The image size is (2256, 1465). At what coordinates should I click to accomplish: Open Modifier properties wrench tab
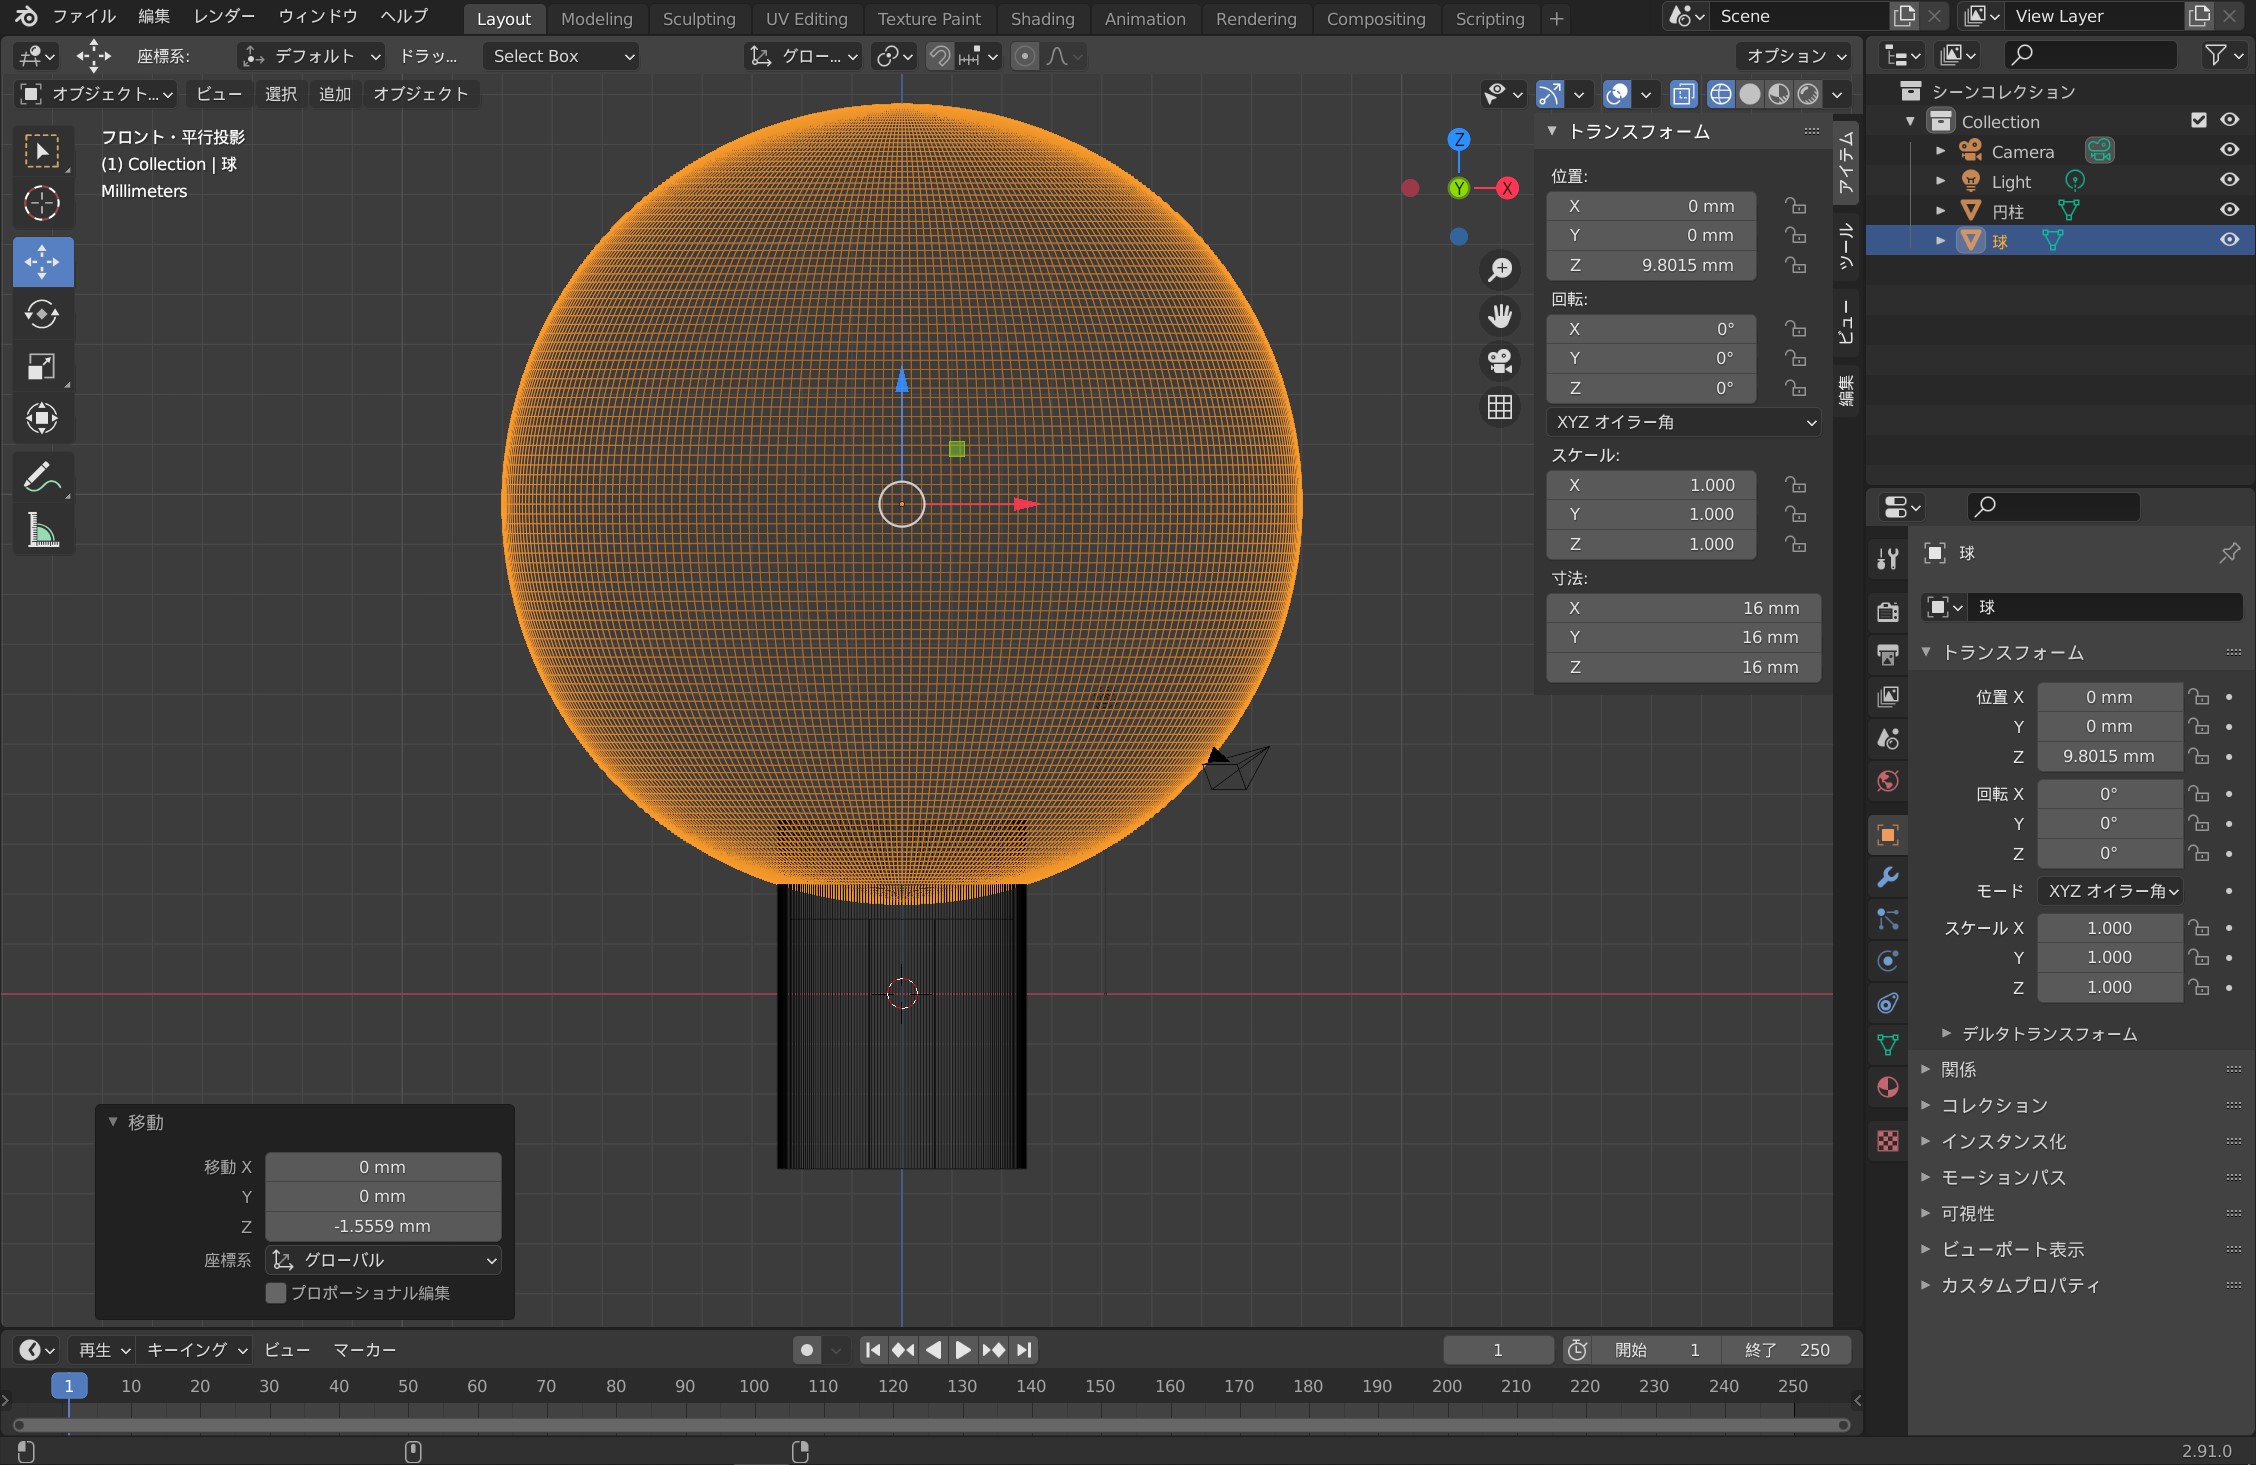[1888, 877]
